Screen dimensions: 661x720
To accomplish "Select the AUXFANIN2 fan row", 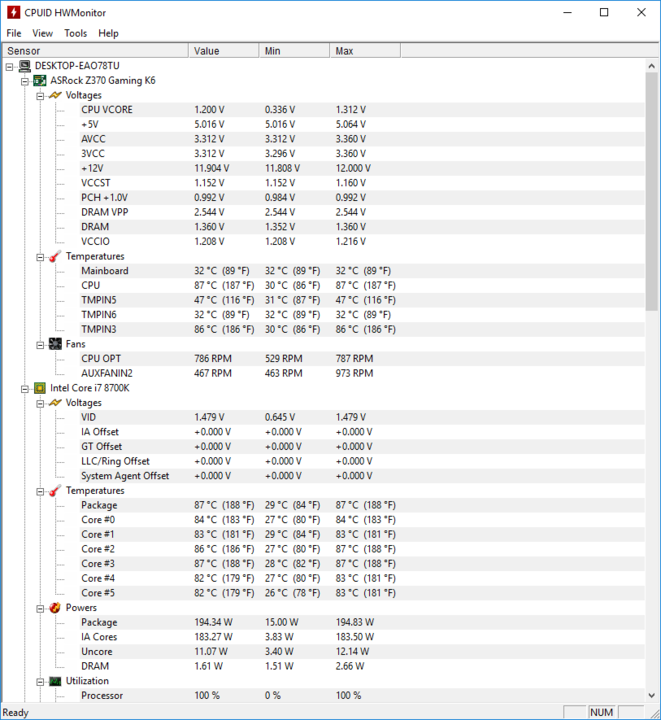I will pyautogui.click(x=362, y=374).
